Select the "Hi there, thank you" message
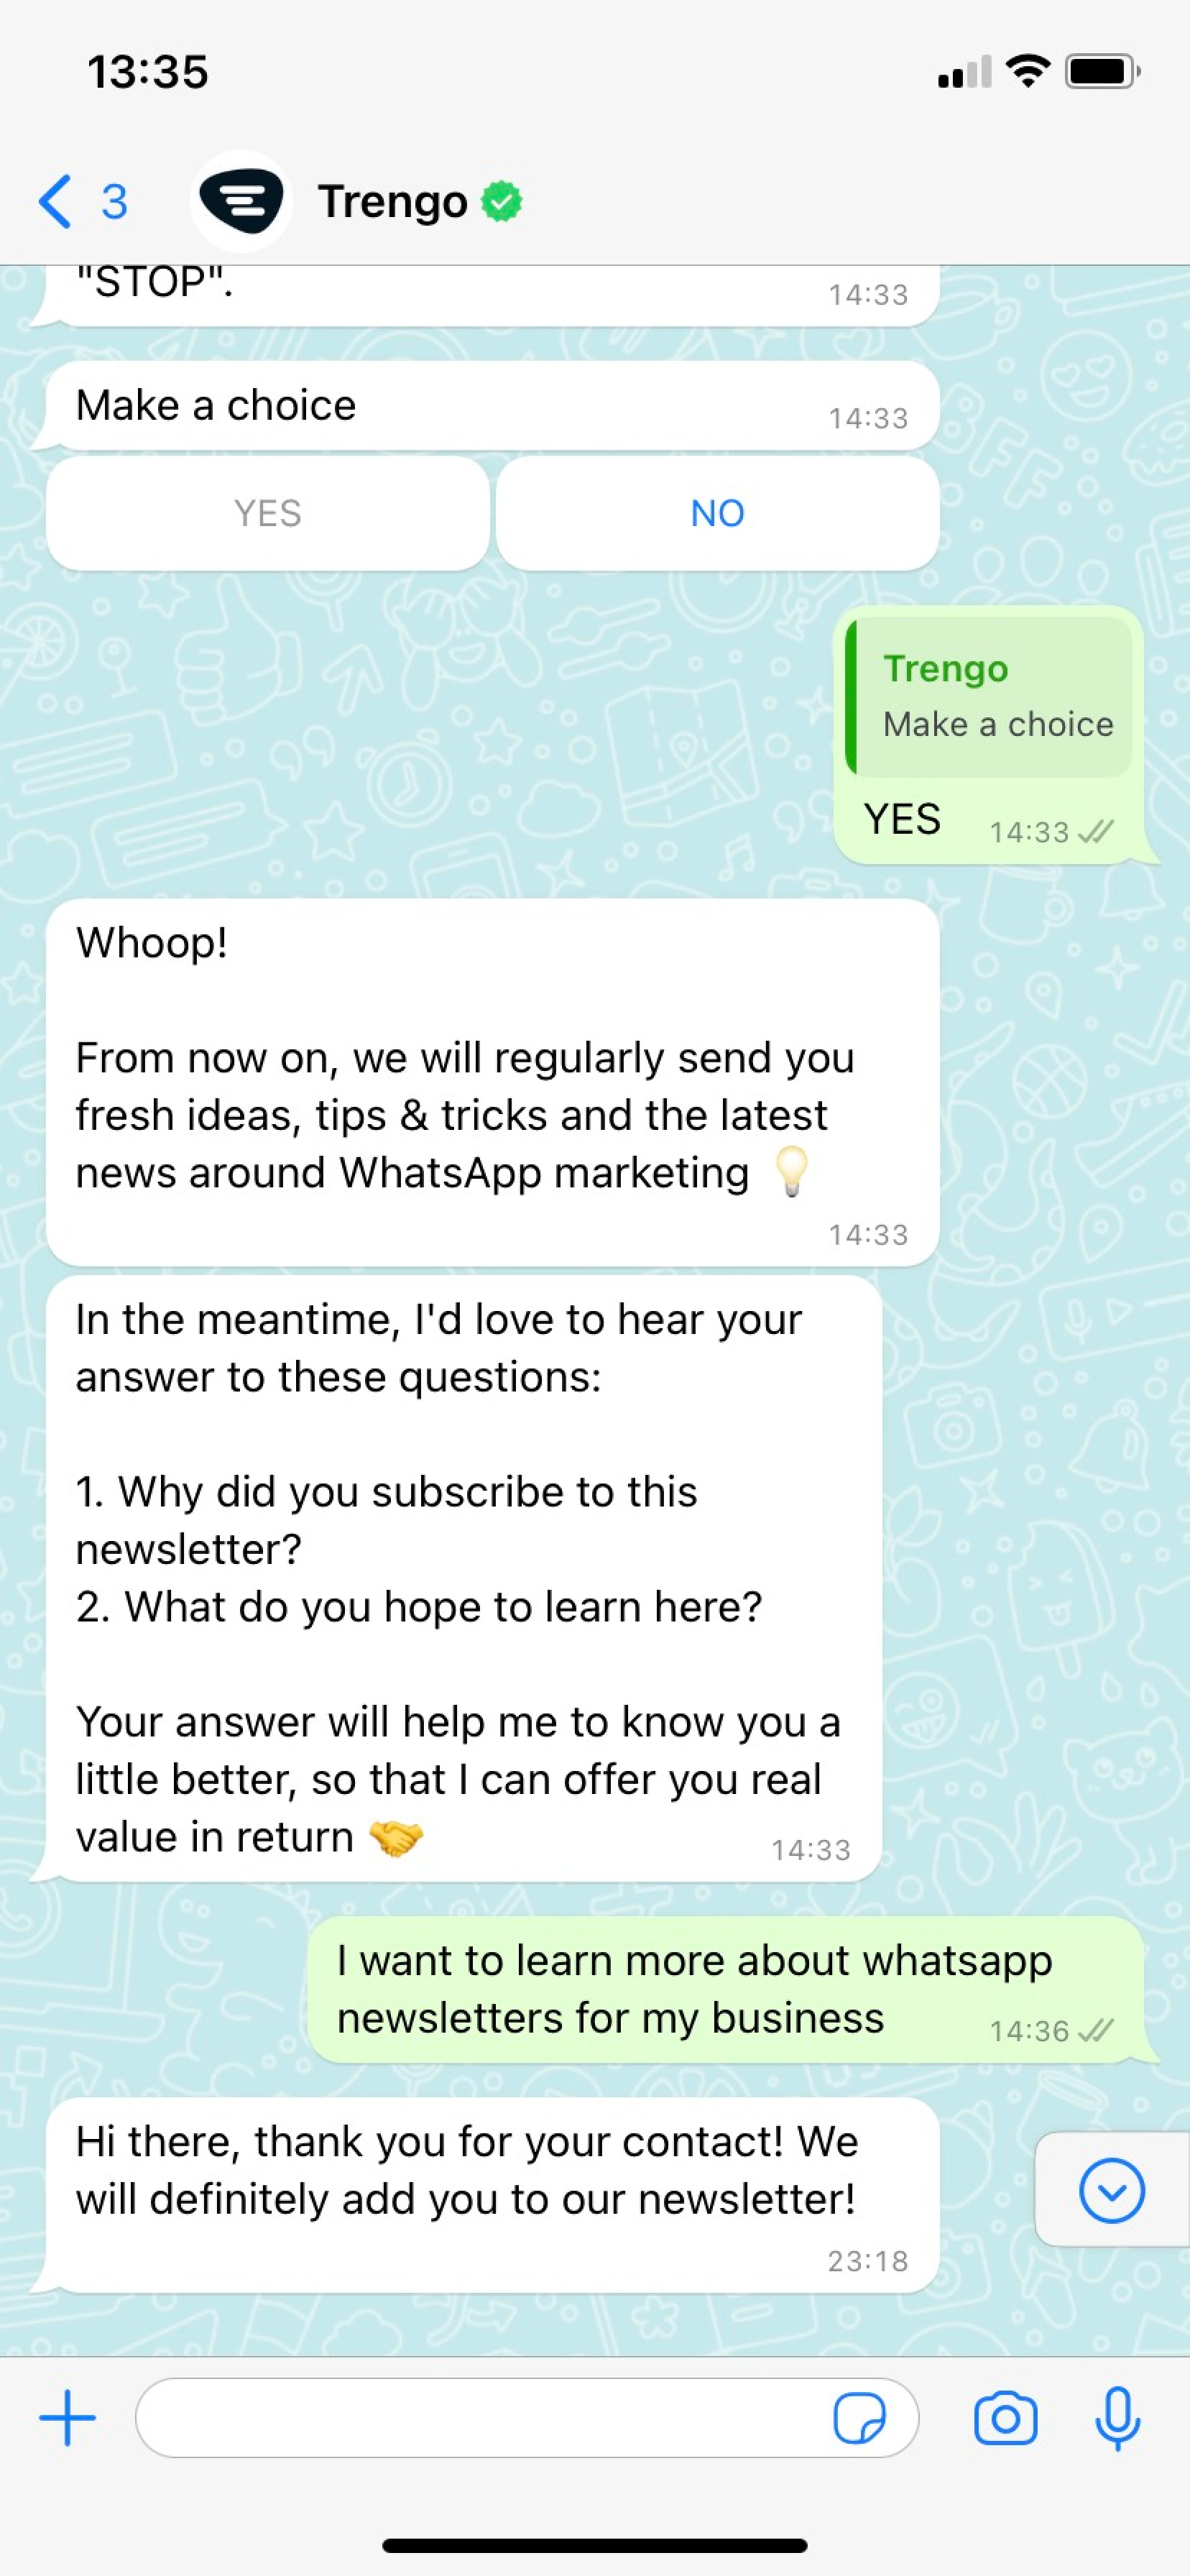 (492, 2195)
